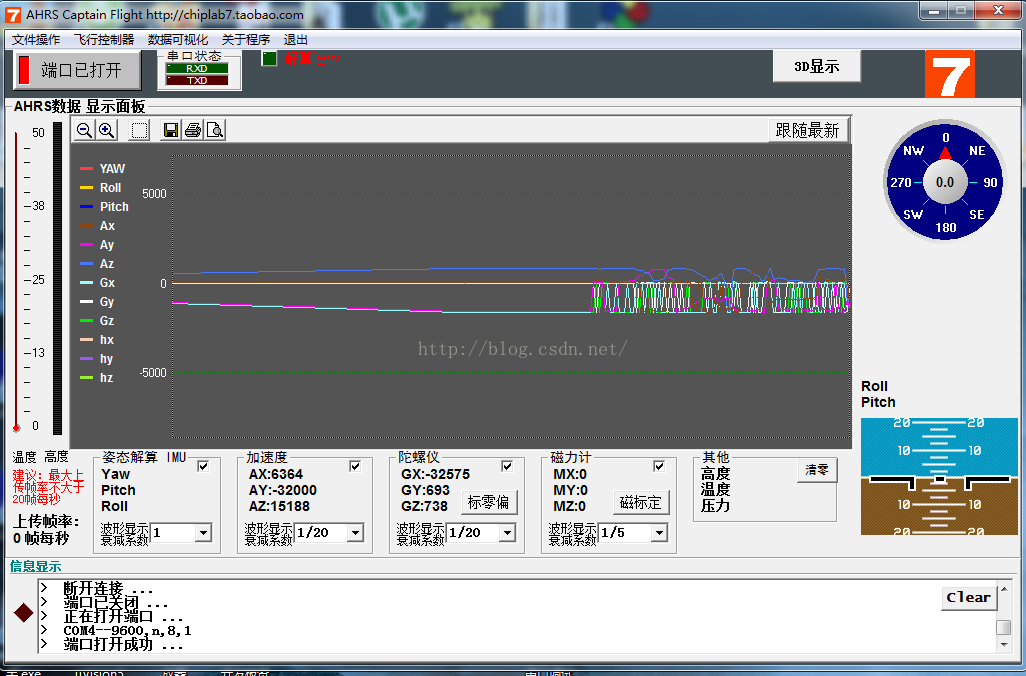Screen dimensions: 1026x676
Task: Click the AY:-32000 reading
Action: tap(283, 490)
